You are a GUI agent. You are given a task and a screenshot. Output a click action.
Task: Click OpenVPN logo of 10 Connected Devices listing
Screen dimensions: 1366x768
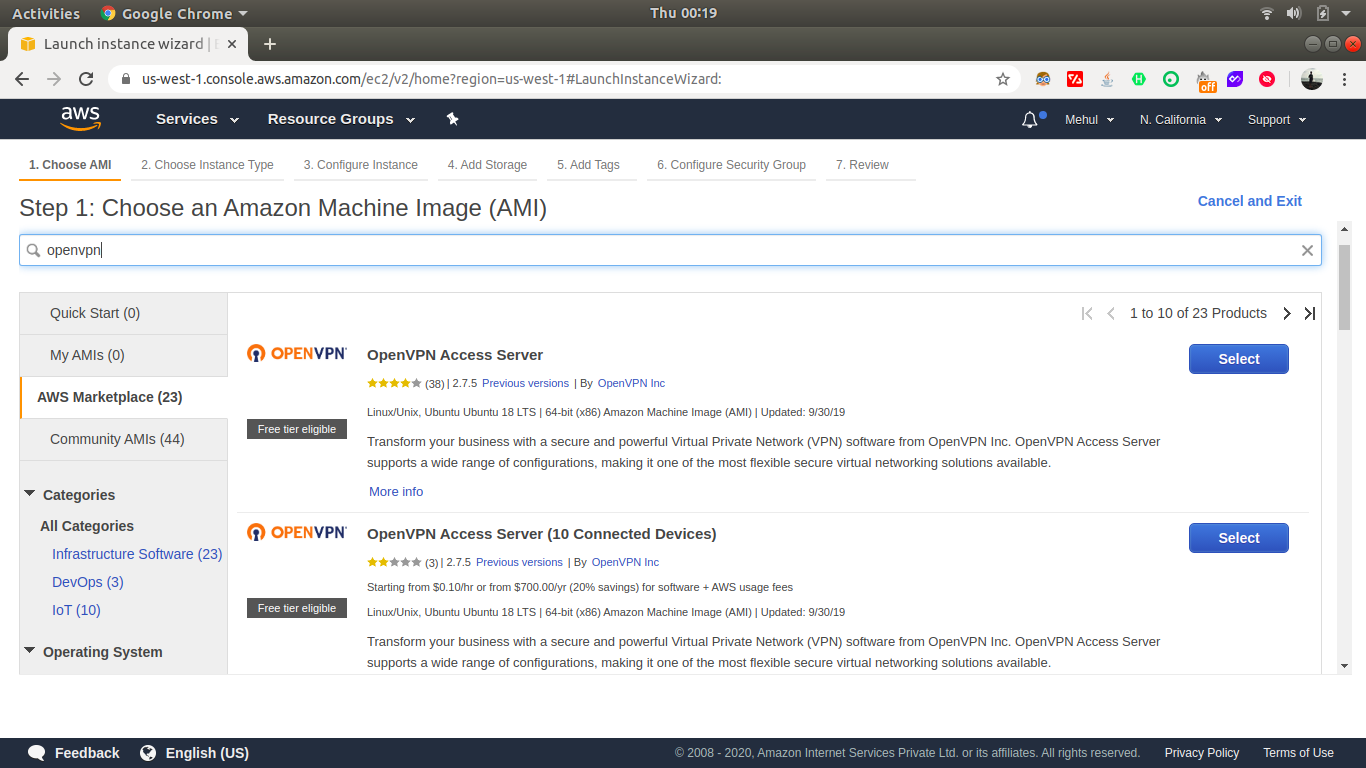(297, 532)
